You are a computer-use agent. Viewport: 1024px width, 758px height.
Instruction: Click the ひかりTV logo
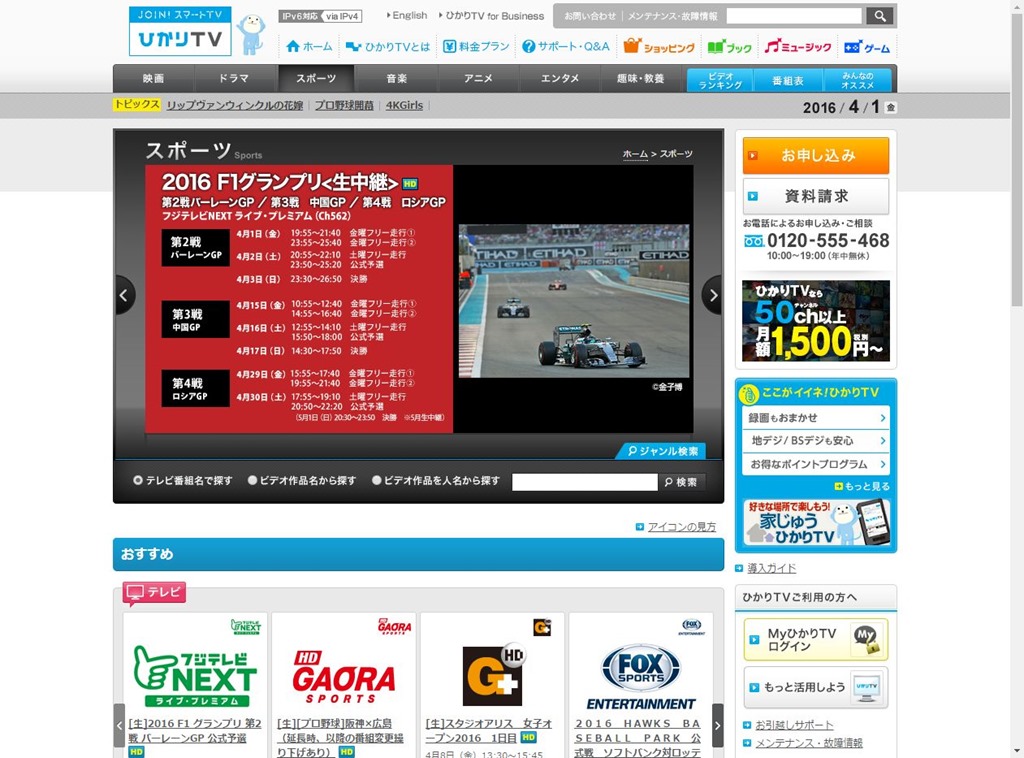tap(180, 31)
